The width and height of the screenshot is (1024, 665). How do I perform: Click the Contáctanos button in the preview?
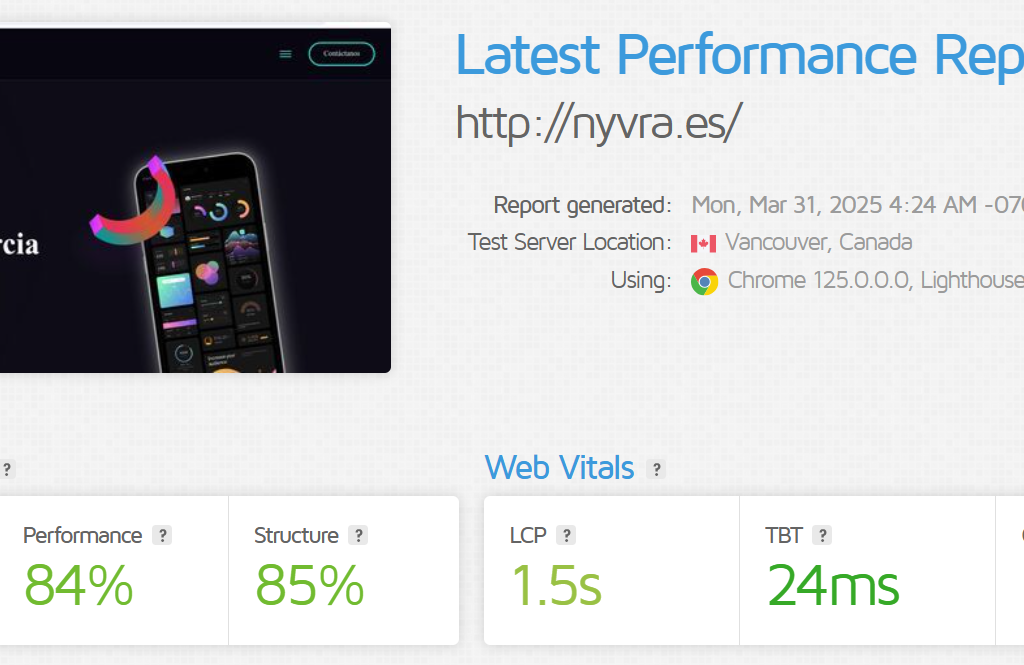point(342,54)
